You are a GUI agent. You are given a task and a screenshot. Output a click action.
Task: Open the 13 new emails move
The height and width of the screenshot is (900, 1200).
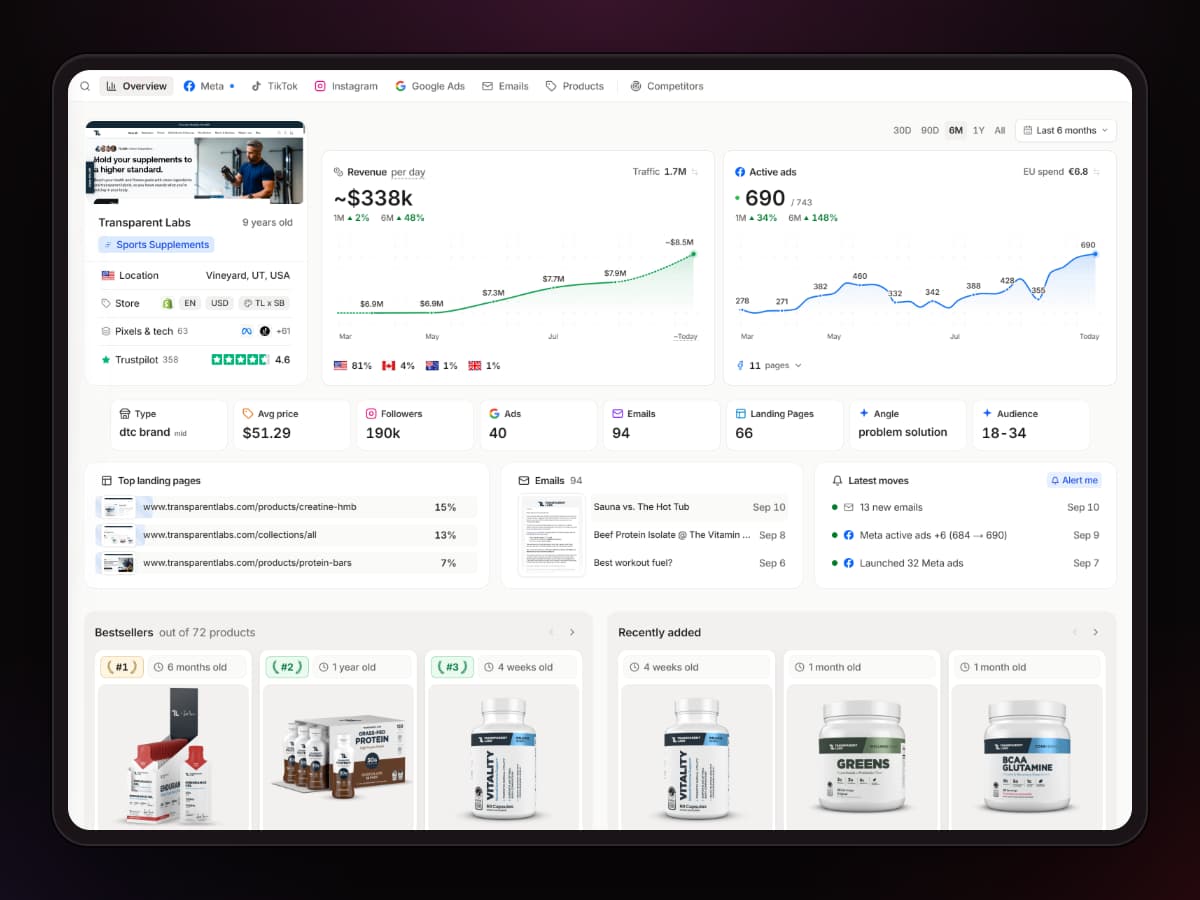click(x=966, y=507)
